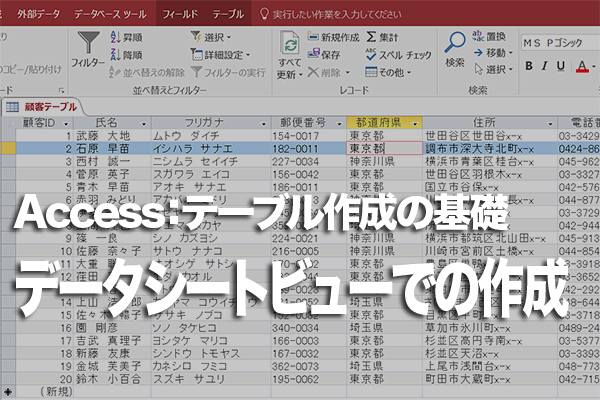The image size is (600, 400).
Task: Open 郵便番号 column filter arrow
Action: 339,124
